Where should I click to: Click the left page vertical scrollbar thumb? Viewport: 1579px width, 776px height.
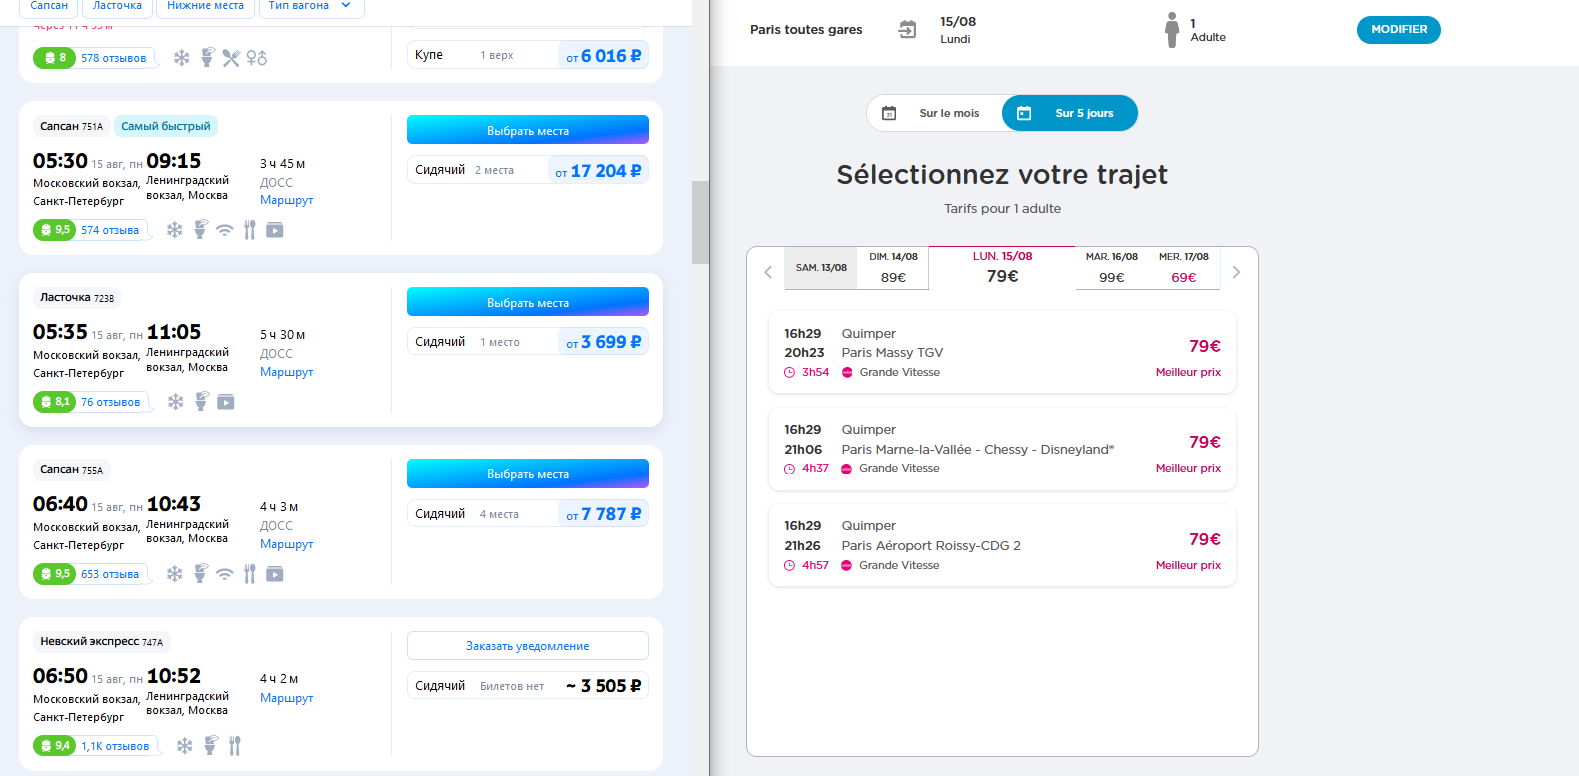point(700,222)
